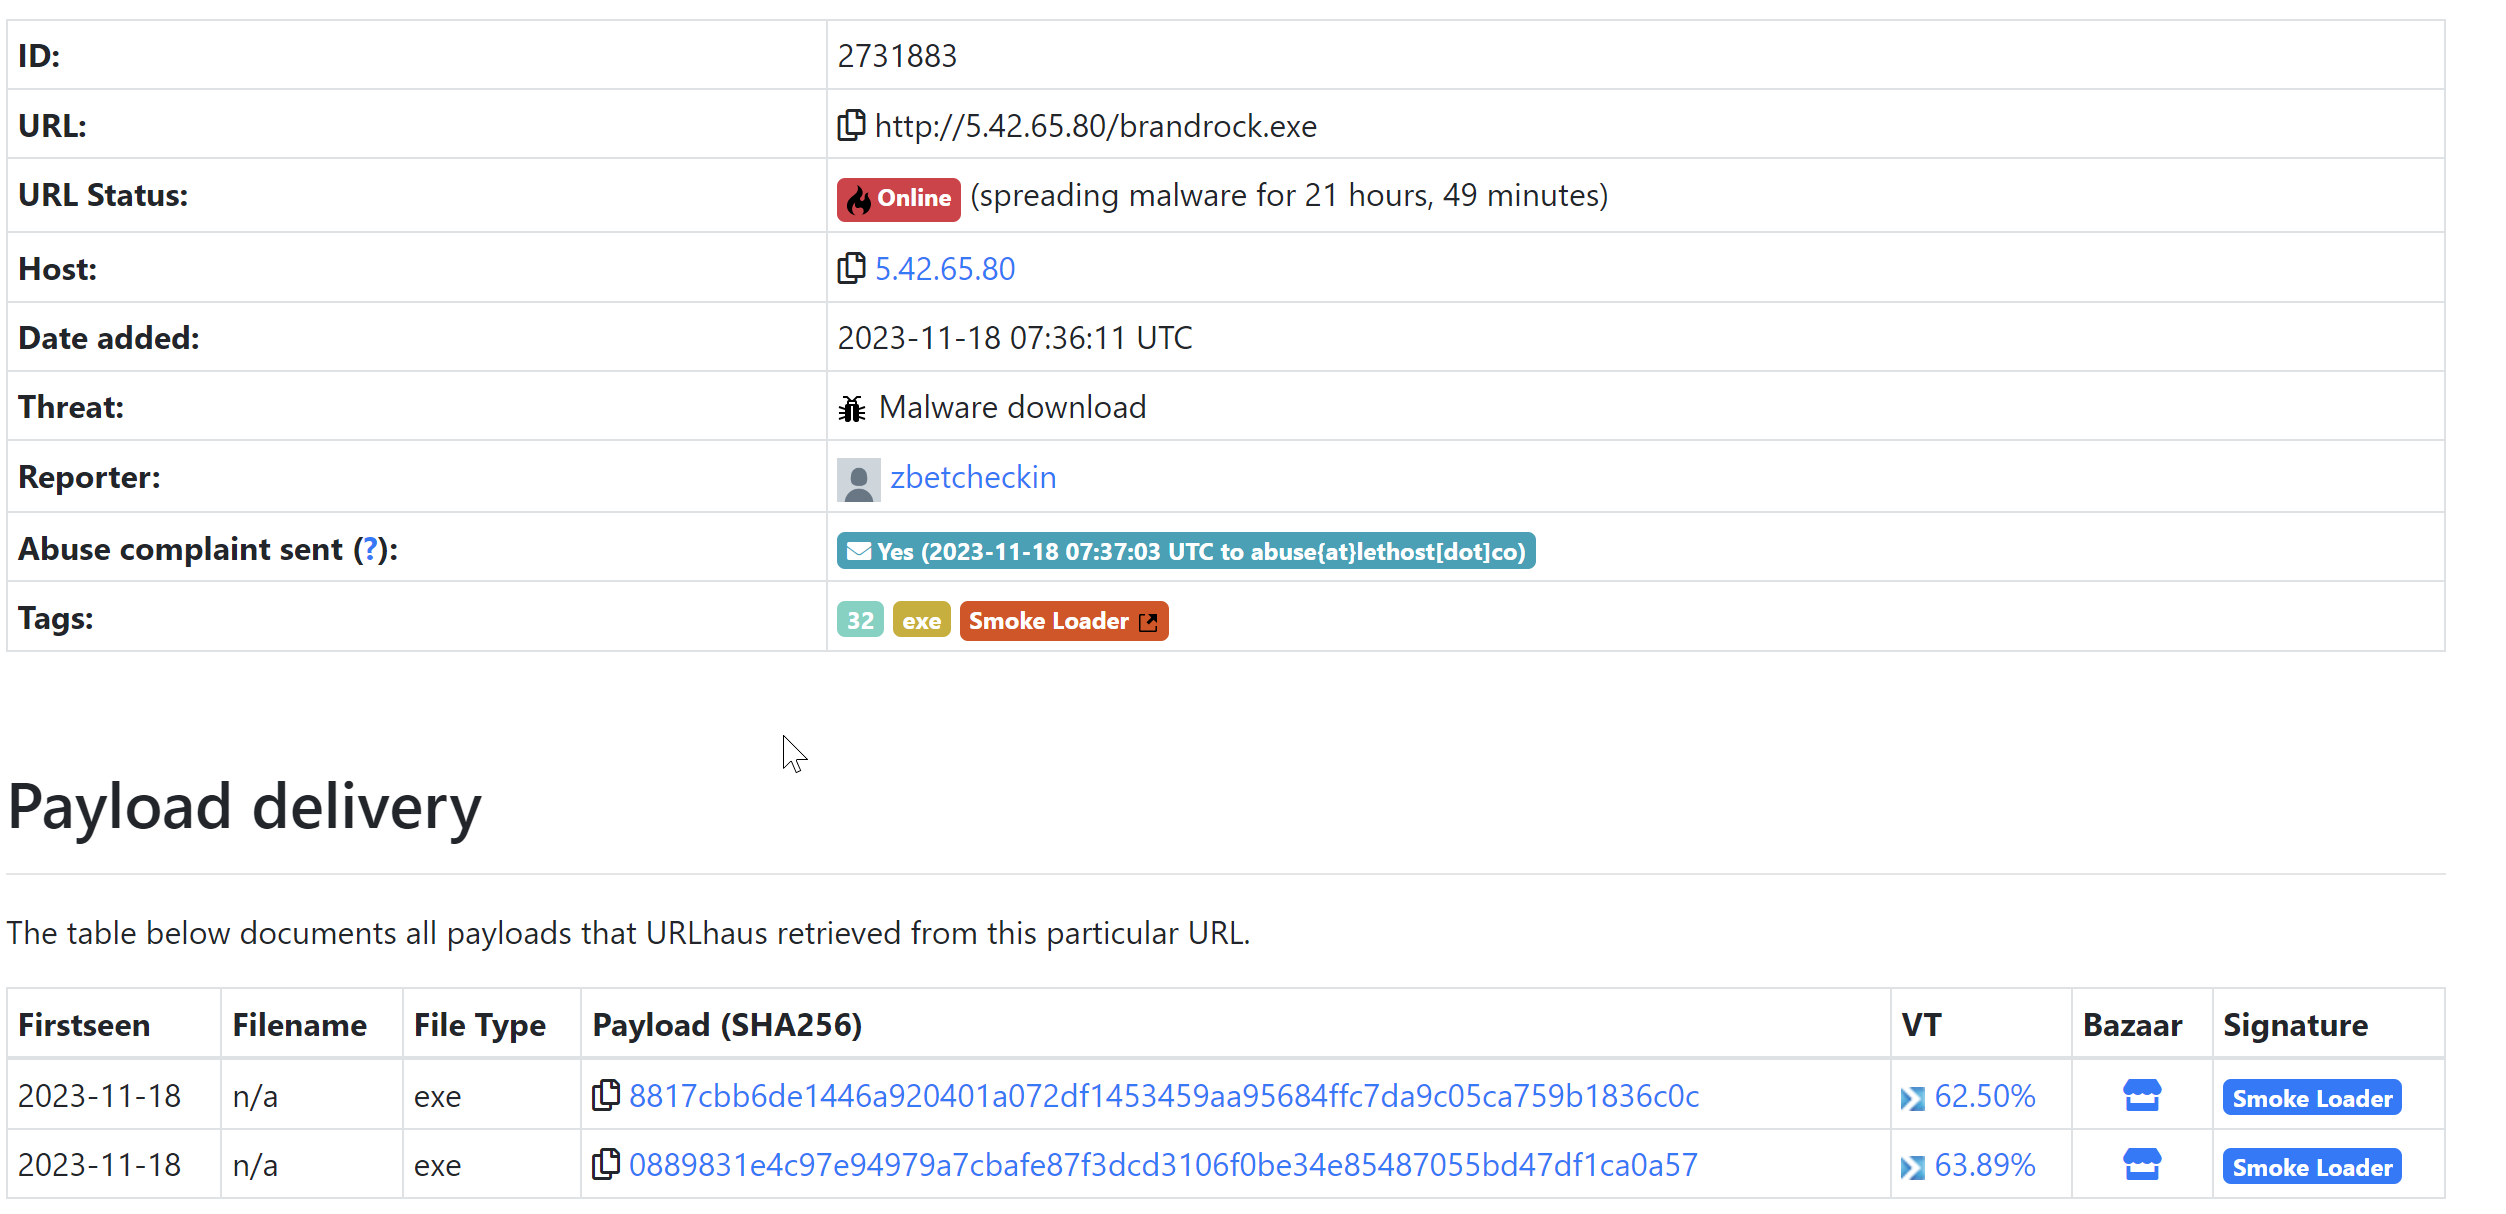Open the 62.50% VirusTotal detection link
This screenshot has width=2506, height=1214.
pos(1984,1096)
